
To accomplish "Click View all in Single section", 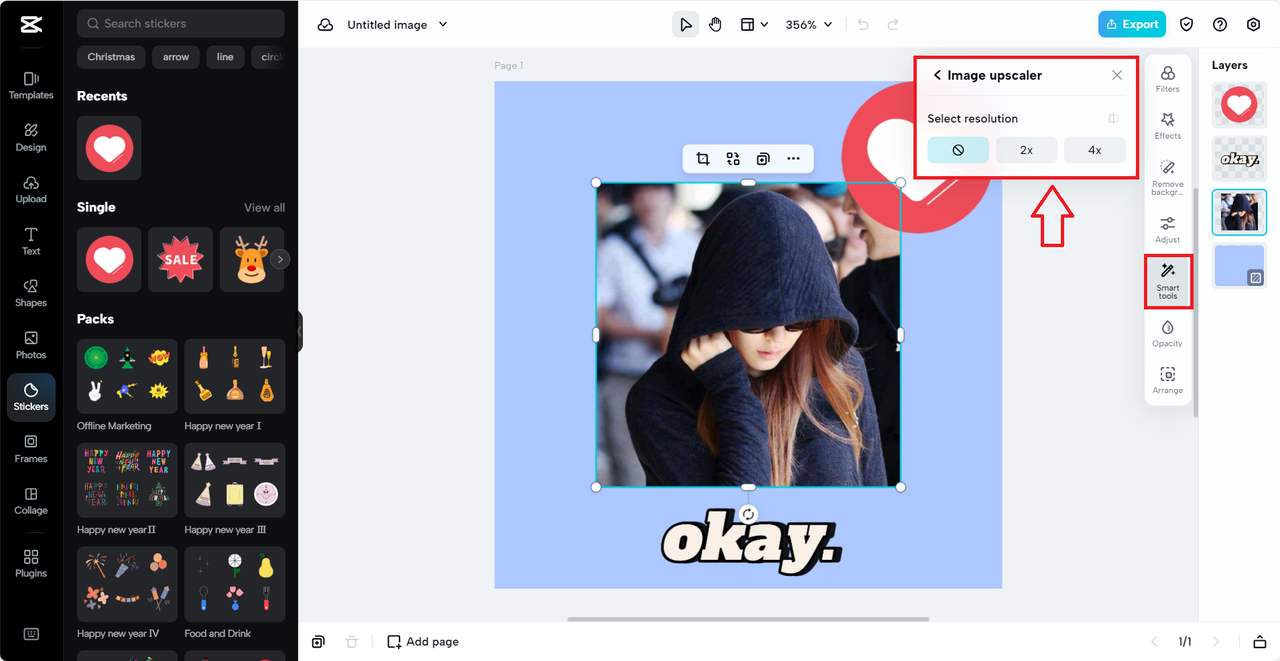I will click(x=264, y=208).
